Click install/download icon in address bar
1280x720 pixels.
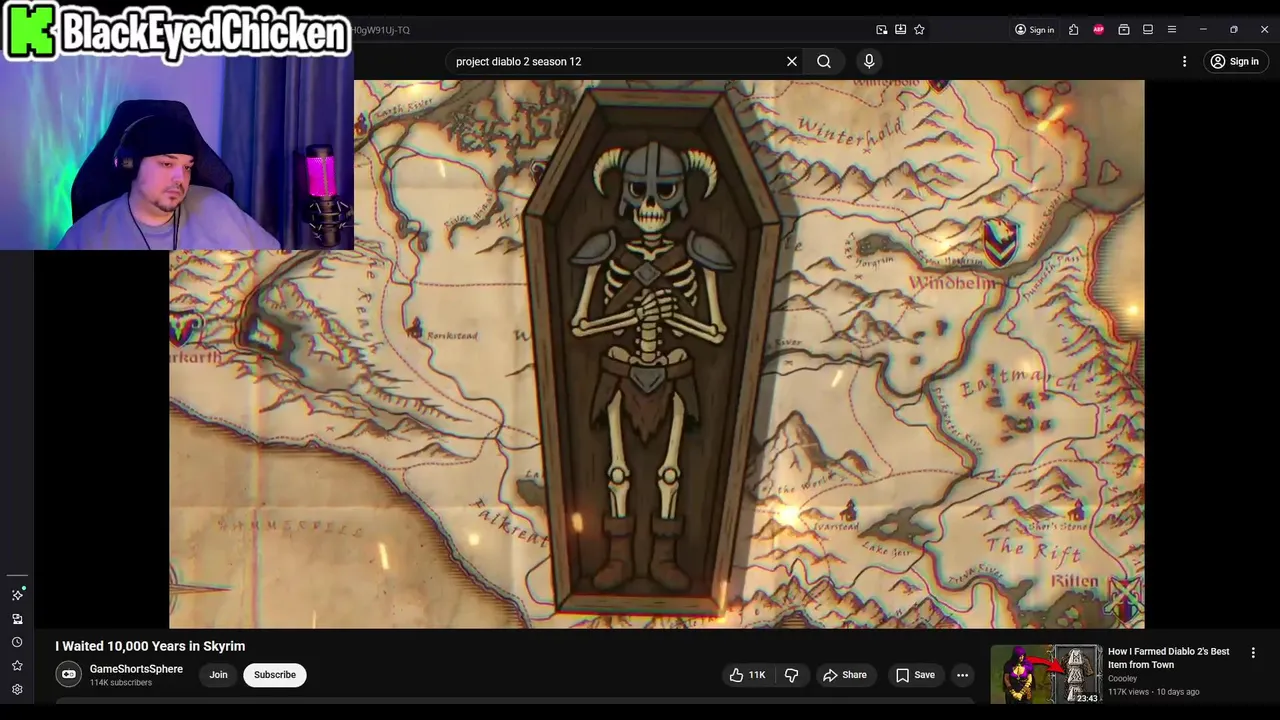pyautogui.click(x=901, y=30)
